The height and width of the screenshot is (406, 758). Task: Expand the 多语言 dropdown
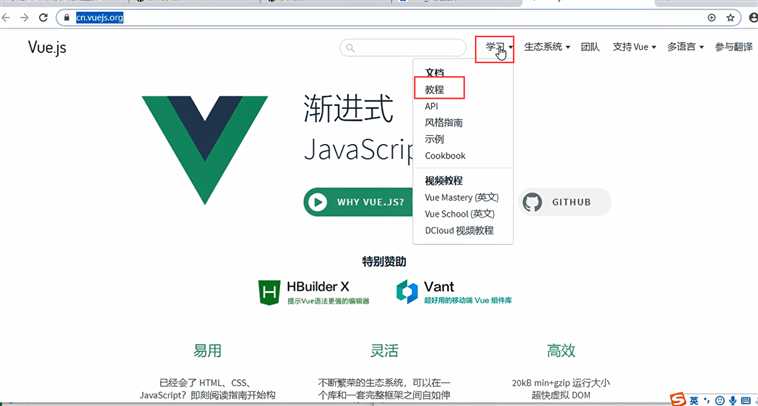(x=685, y=47)
